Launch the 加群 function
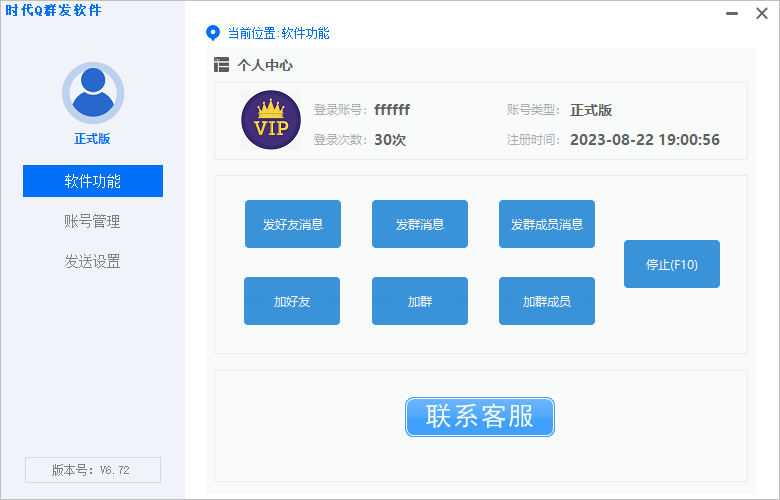The image size is (780, 500). (x=420, y=301)
